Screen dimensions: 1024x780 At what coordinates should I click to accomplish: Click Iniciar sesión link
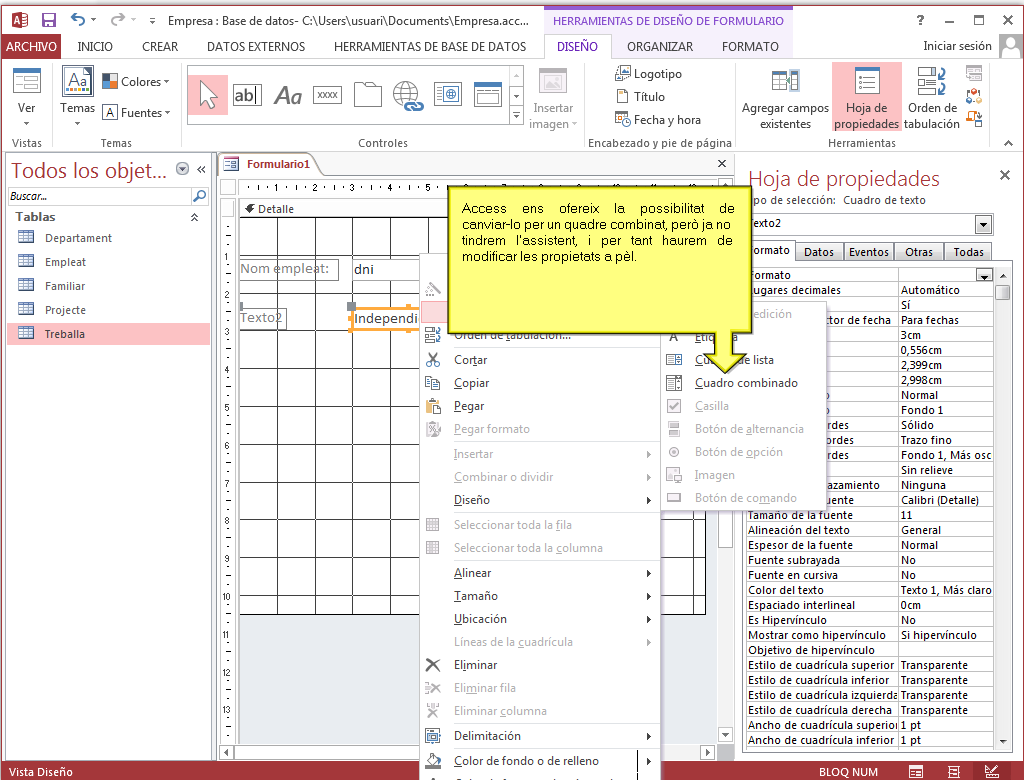pos(957,46)
